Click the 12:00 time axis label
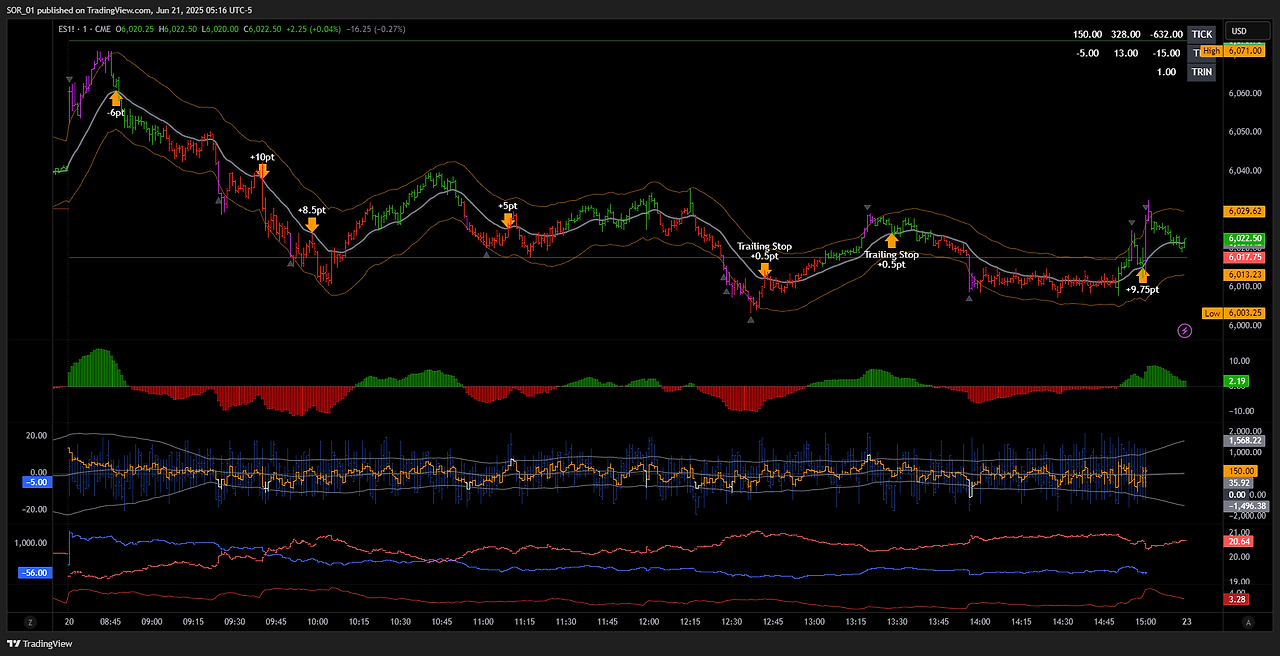The width and height of the screenshot is (1280, 656). coord(648,622)
